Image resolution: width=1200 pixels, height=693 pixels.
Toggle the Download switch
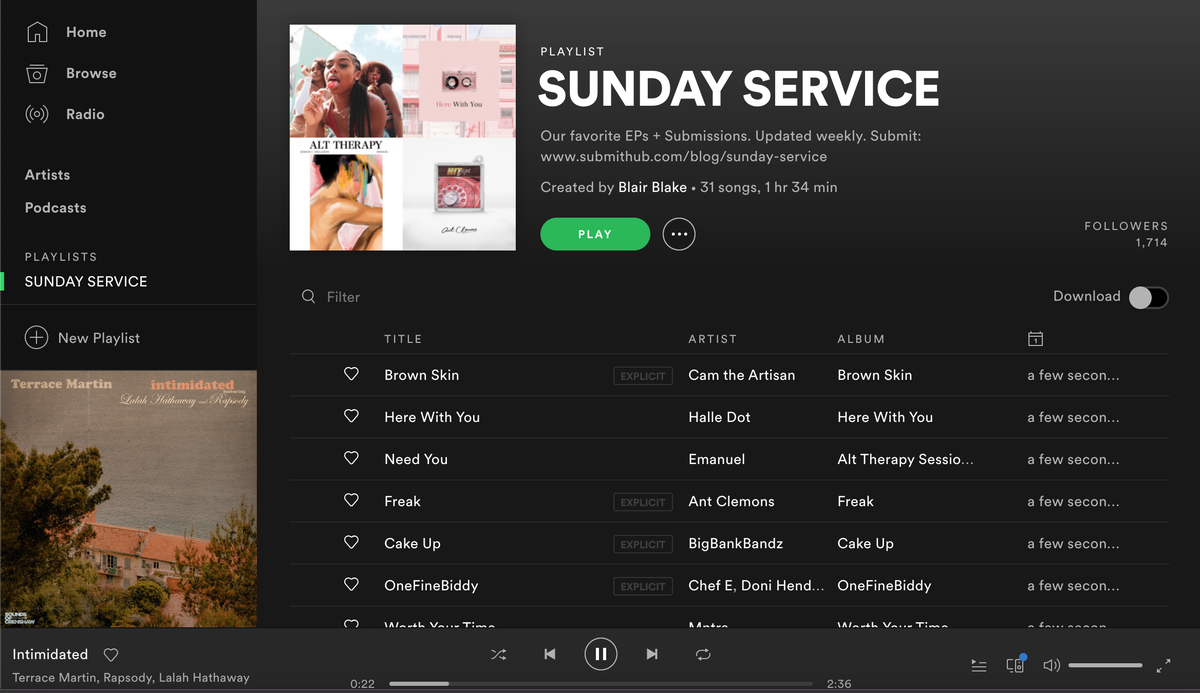coord(1148,297)
